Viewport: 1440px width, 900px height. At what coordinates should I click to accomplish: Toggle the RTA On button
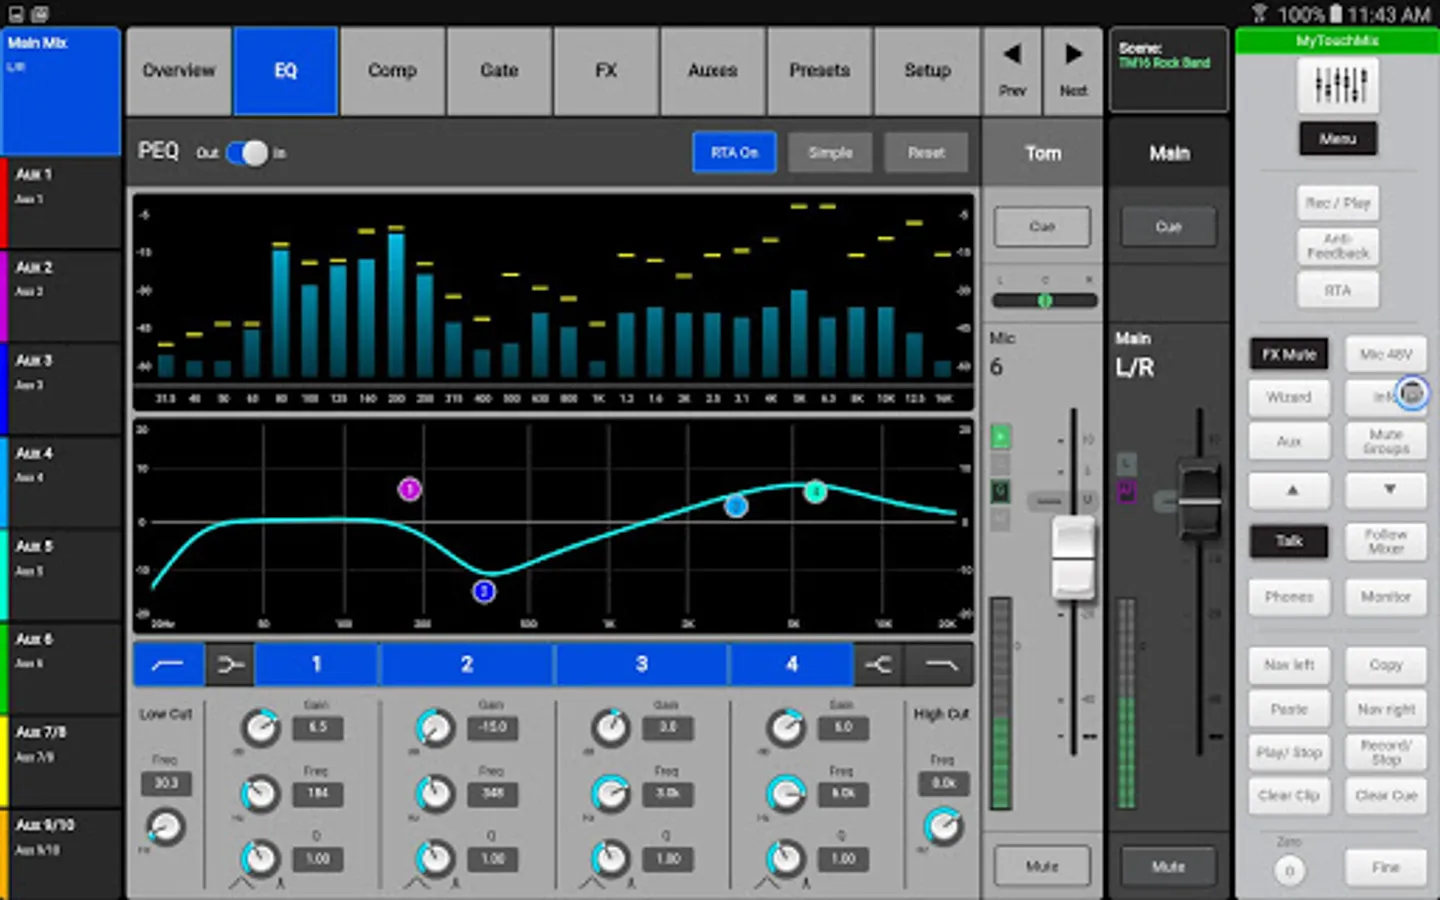point(734,153)
